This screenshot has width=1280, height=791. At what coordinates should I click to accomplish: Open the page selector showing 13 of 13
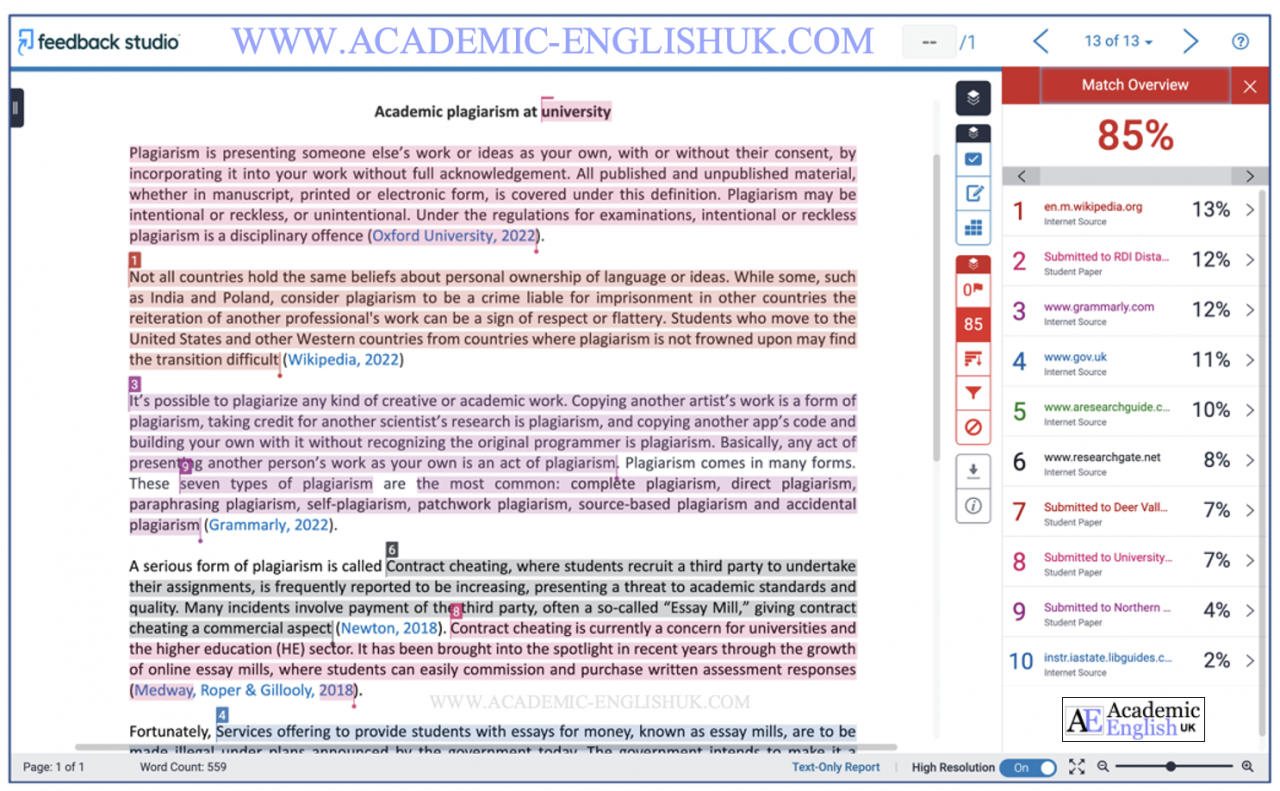point(1117,41)
